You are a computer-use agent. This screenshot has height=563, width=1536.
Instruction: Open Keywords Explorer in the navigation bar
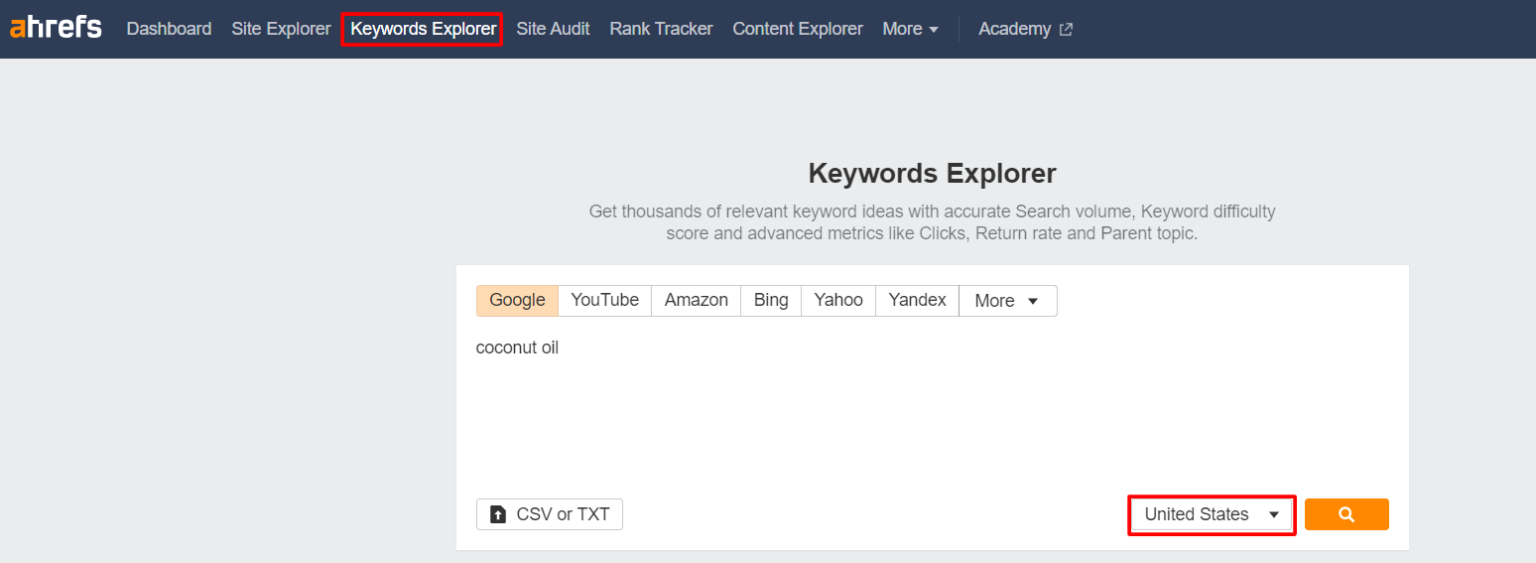(422, 29)
